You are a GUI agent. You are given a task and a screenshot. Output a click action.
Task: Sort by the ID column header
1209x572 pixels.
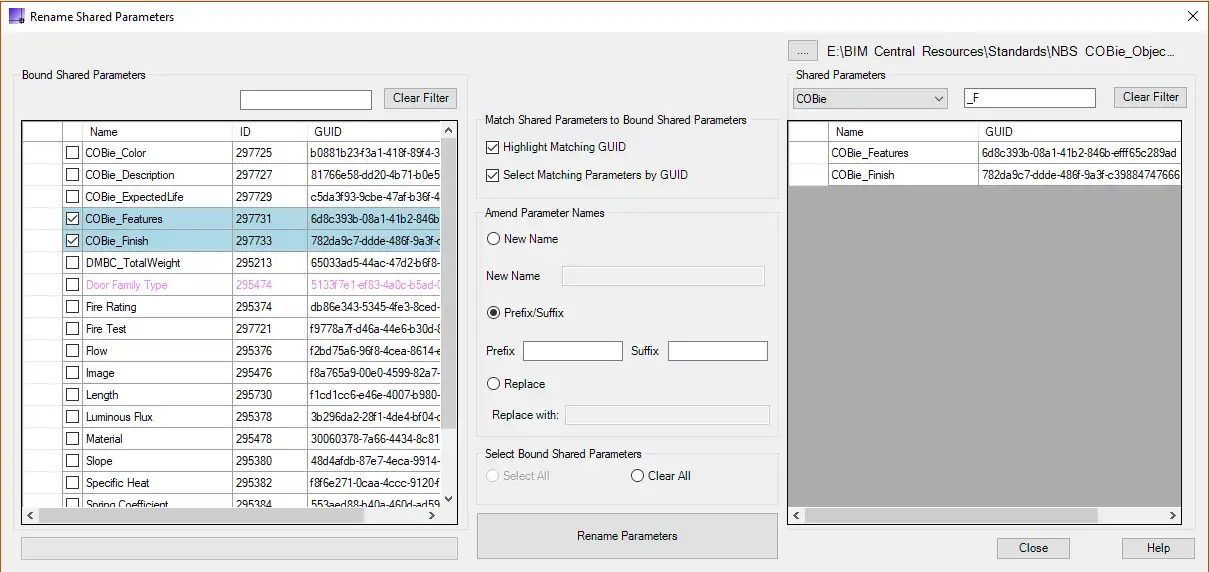[x=269, y=132]
